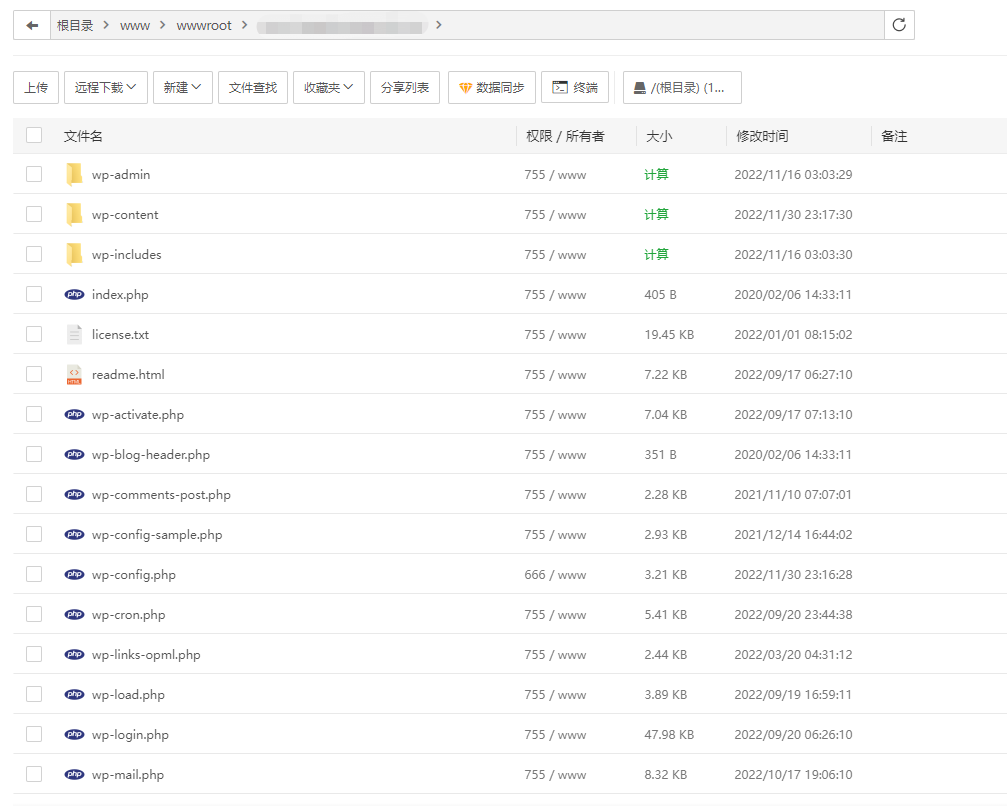Click the php icon for wp-config-sample.php
Image resolution: width=1007 pixels, height=806 pixels.
pyautogui.click(x=74, y=534)
